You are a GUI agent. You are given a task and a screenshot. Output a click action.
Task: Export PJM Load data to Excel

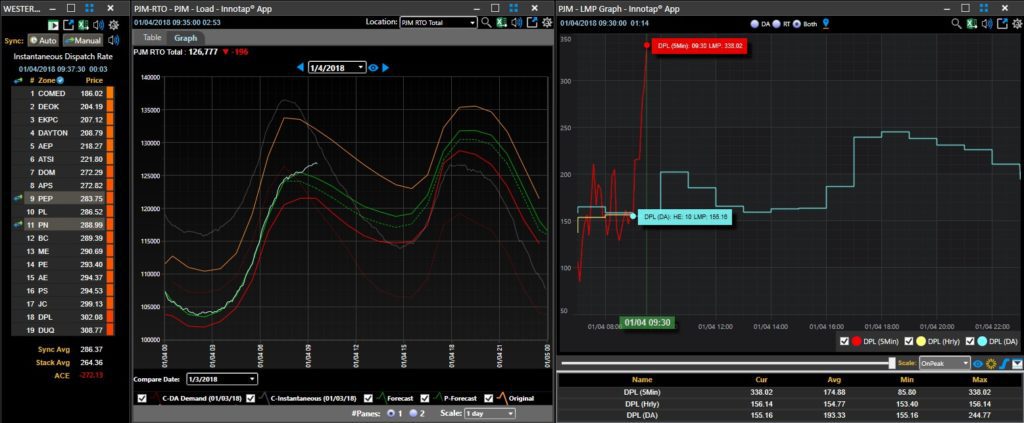pyautogui.click(x=502, y=22)
